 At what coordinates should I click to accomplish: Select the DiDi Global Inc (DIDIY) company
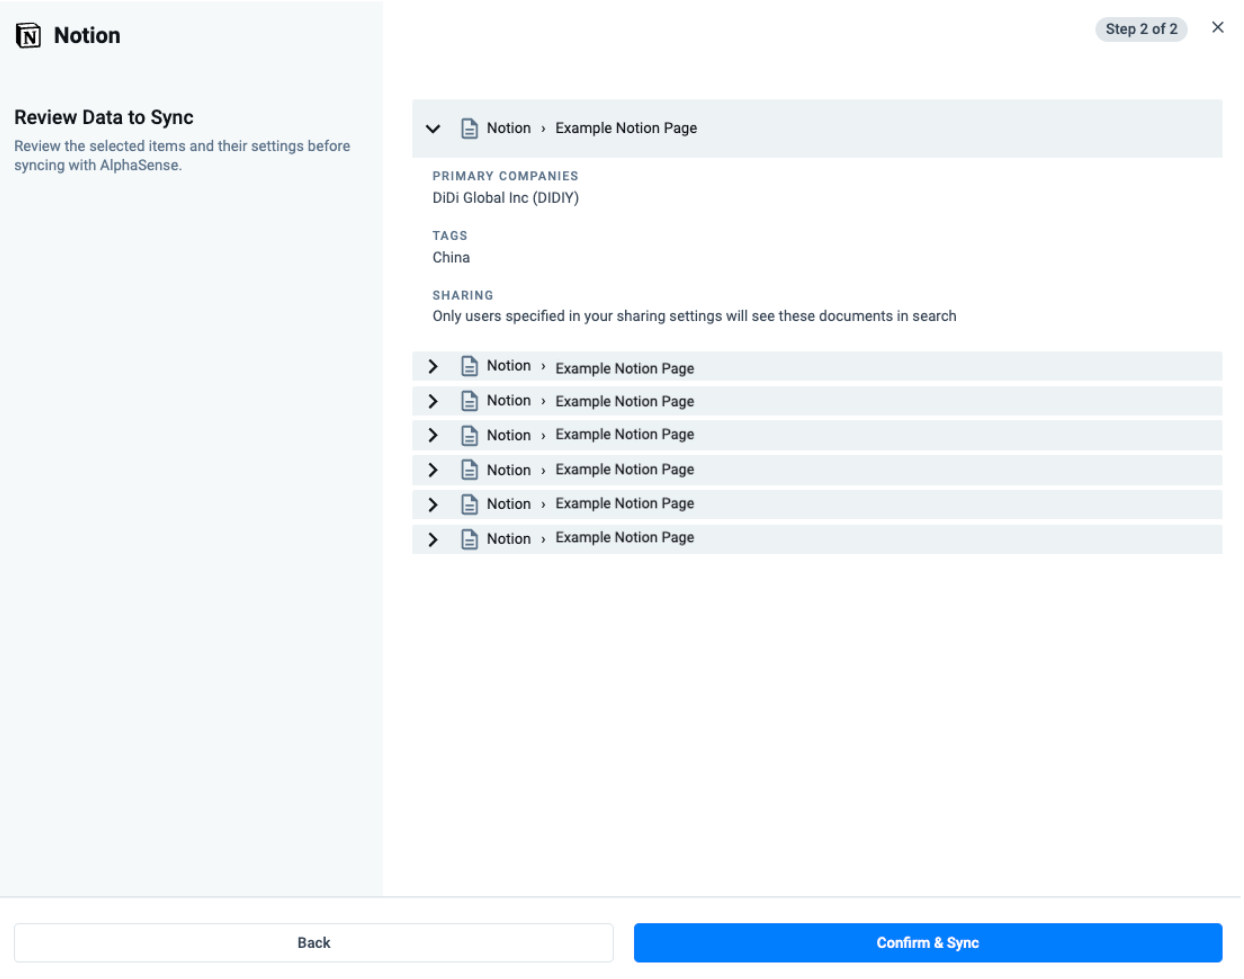point(505,198)
